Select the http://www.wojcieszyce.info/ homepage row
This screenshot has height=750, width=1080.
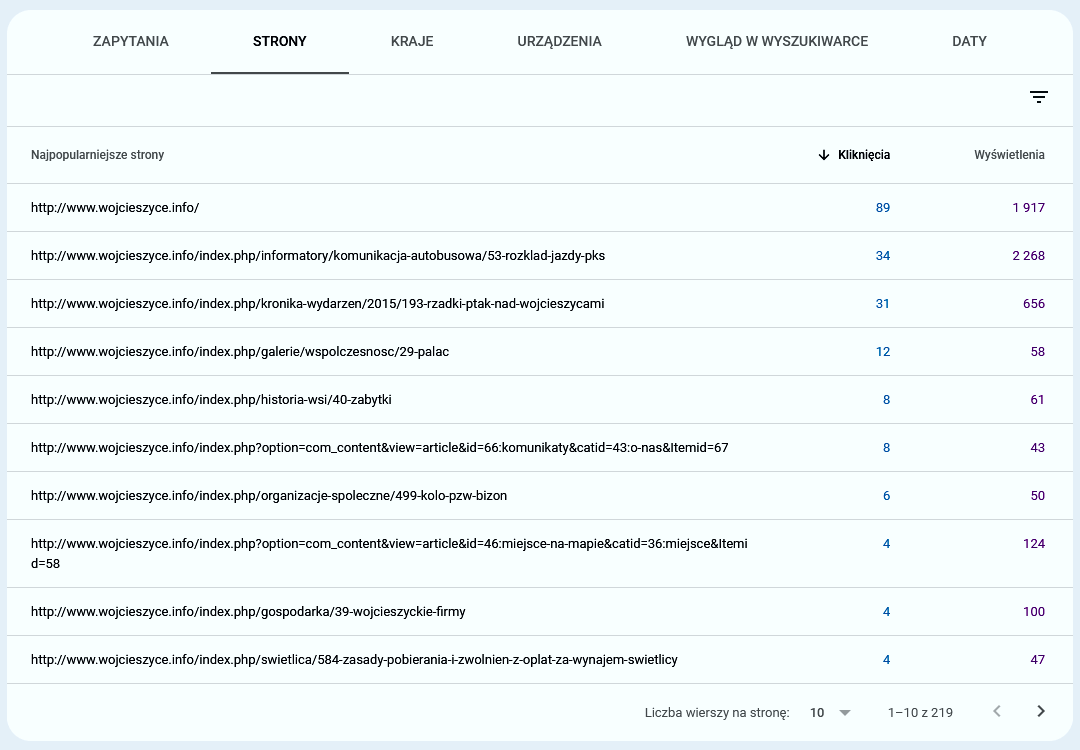540,207
